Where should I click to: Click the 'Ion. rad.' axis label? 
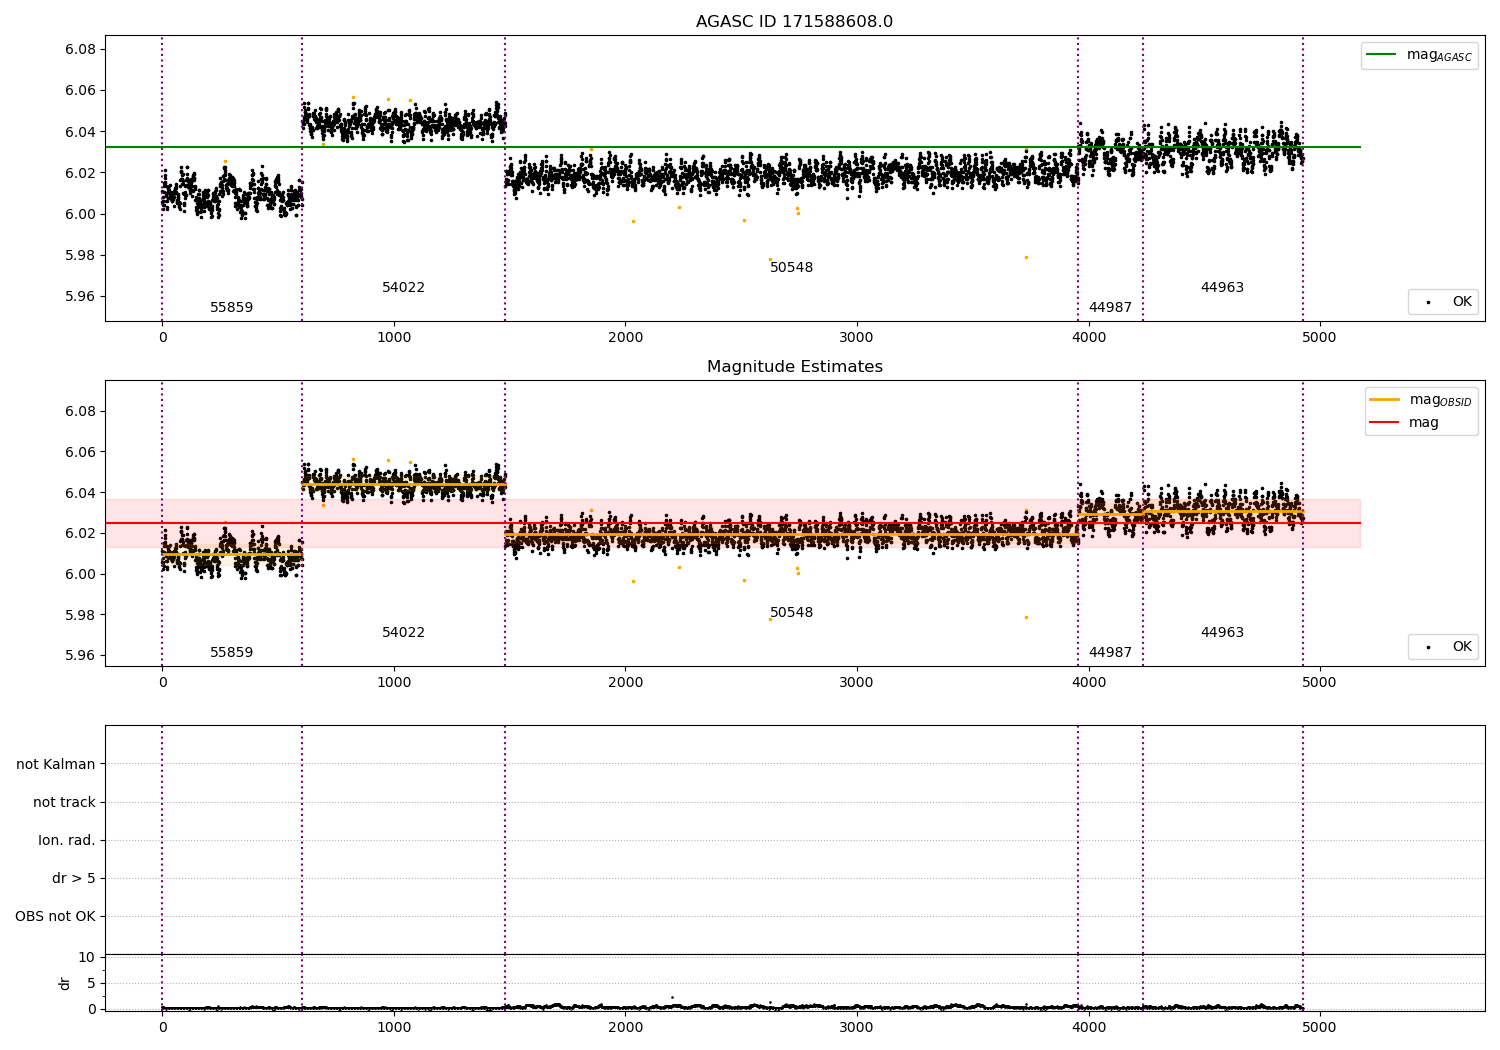point(67,840)
